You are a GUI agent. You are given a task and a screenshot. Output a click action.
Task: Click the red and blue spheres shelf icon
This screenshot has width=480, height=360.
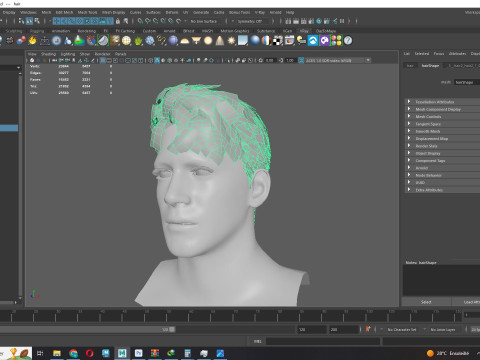click(x=21, y=41)
